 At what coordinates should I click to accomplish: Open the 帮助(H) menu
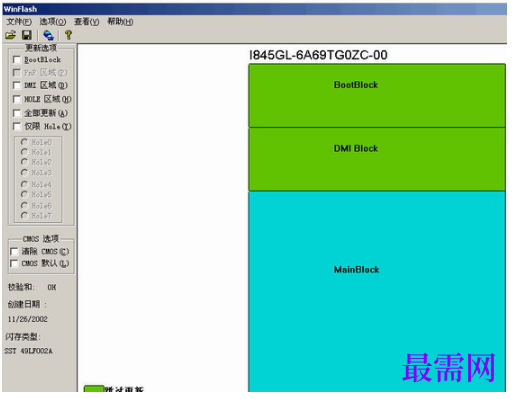coord(120,22)
